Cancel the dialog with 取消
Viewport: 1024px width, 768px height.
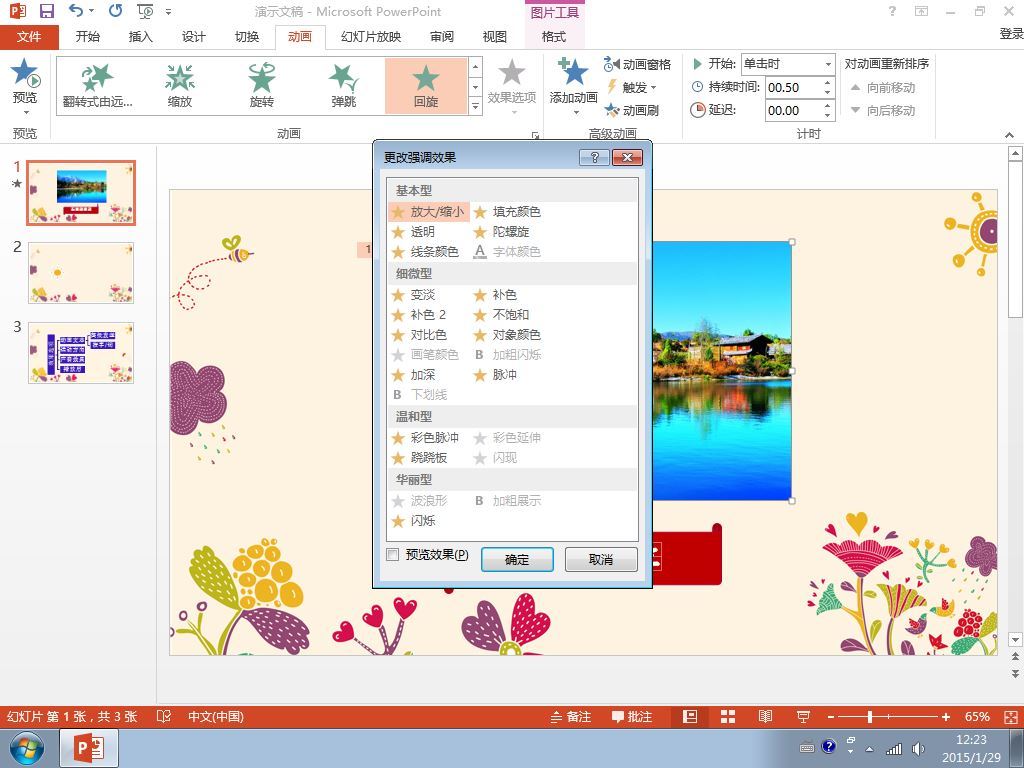(601, 559)
